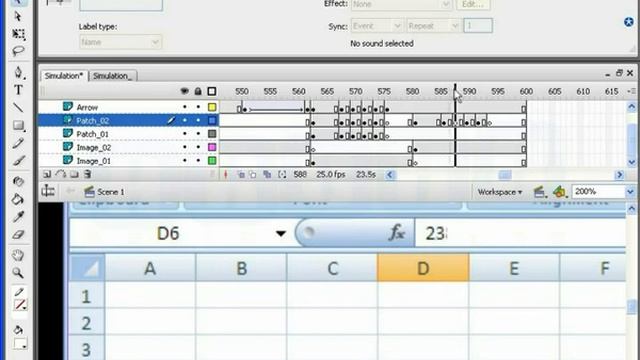The height and width of the screenshot is (360, 640).
Task: Select the Lasso tool
Action: click(18, 51)
